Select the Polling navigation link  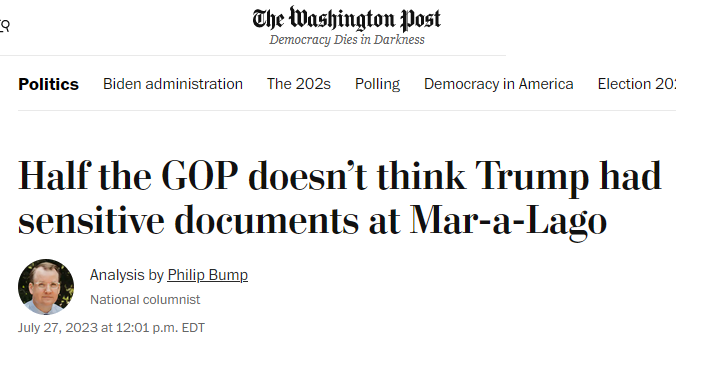pyautogui.click(x=377, y=84)
